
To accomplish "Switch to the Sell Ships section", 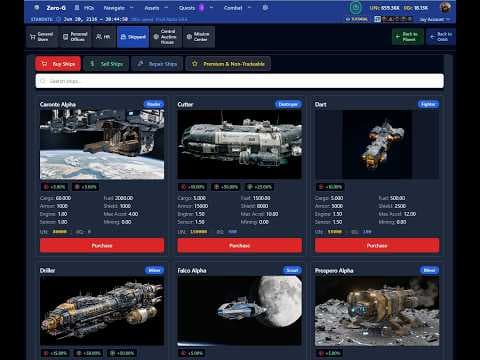I will (106, 64).
